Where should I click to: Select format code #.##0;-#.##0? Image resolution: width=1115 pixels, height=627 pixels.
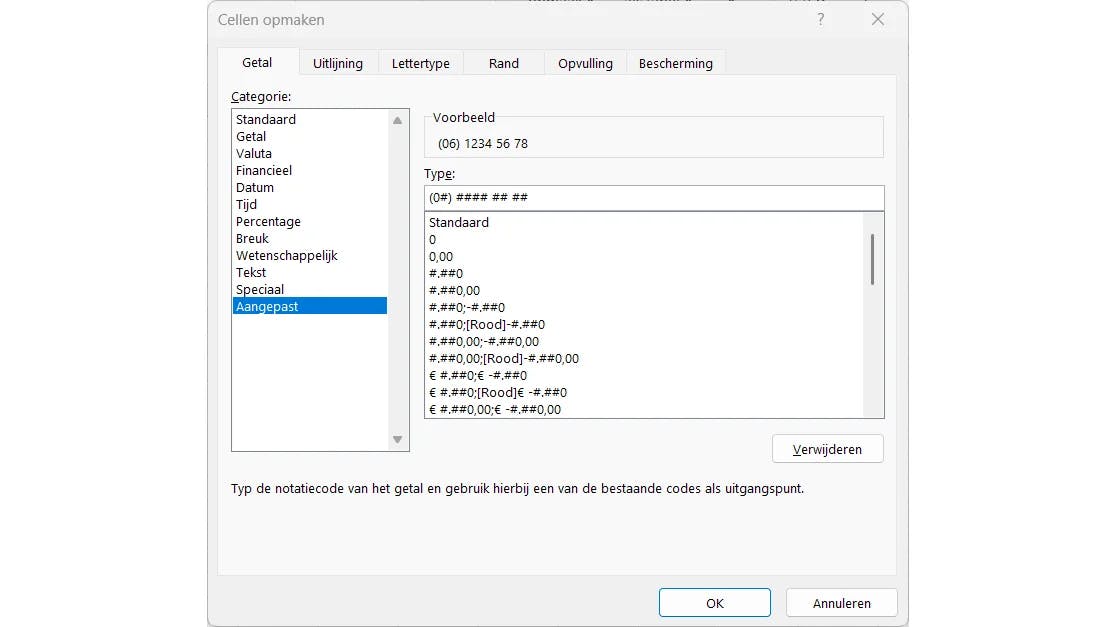pyautogui.click(x=644, y=308)
